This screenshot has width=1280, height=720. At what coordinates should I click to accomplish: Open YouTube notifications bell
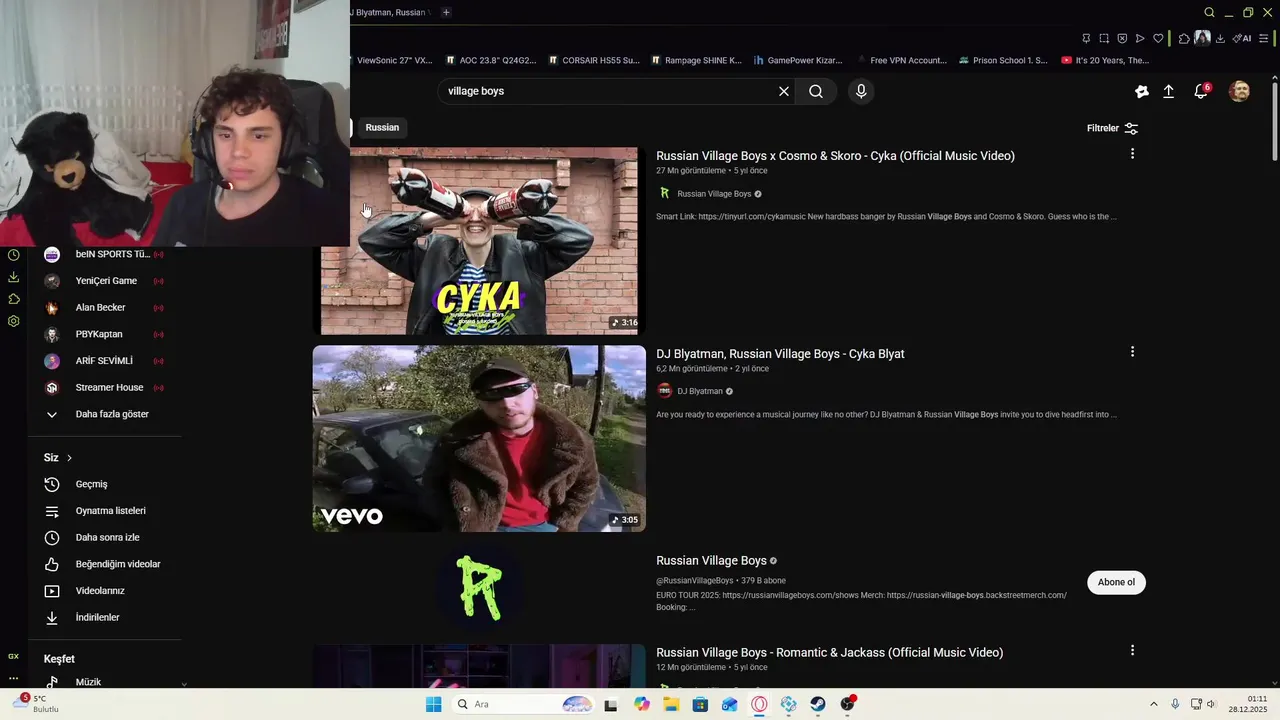point(1201,91)
